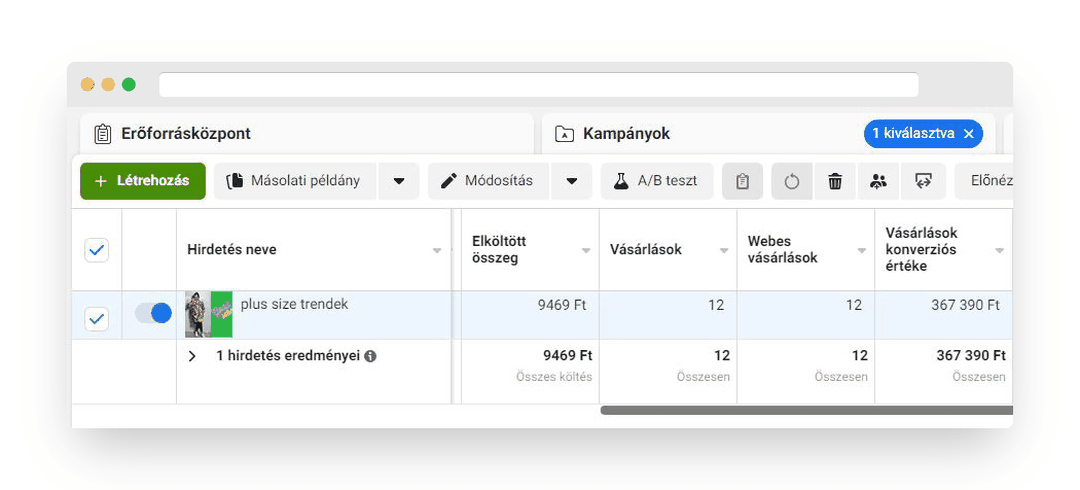
Task: Open the Kampányok tab
Action: [769, 134]
